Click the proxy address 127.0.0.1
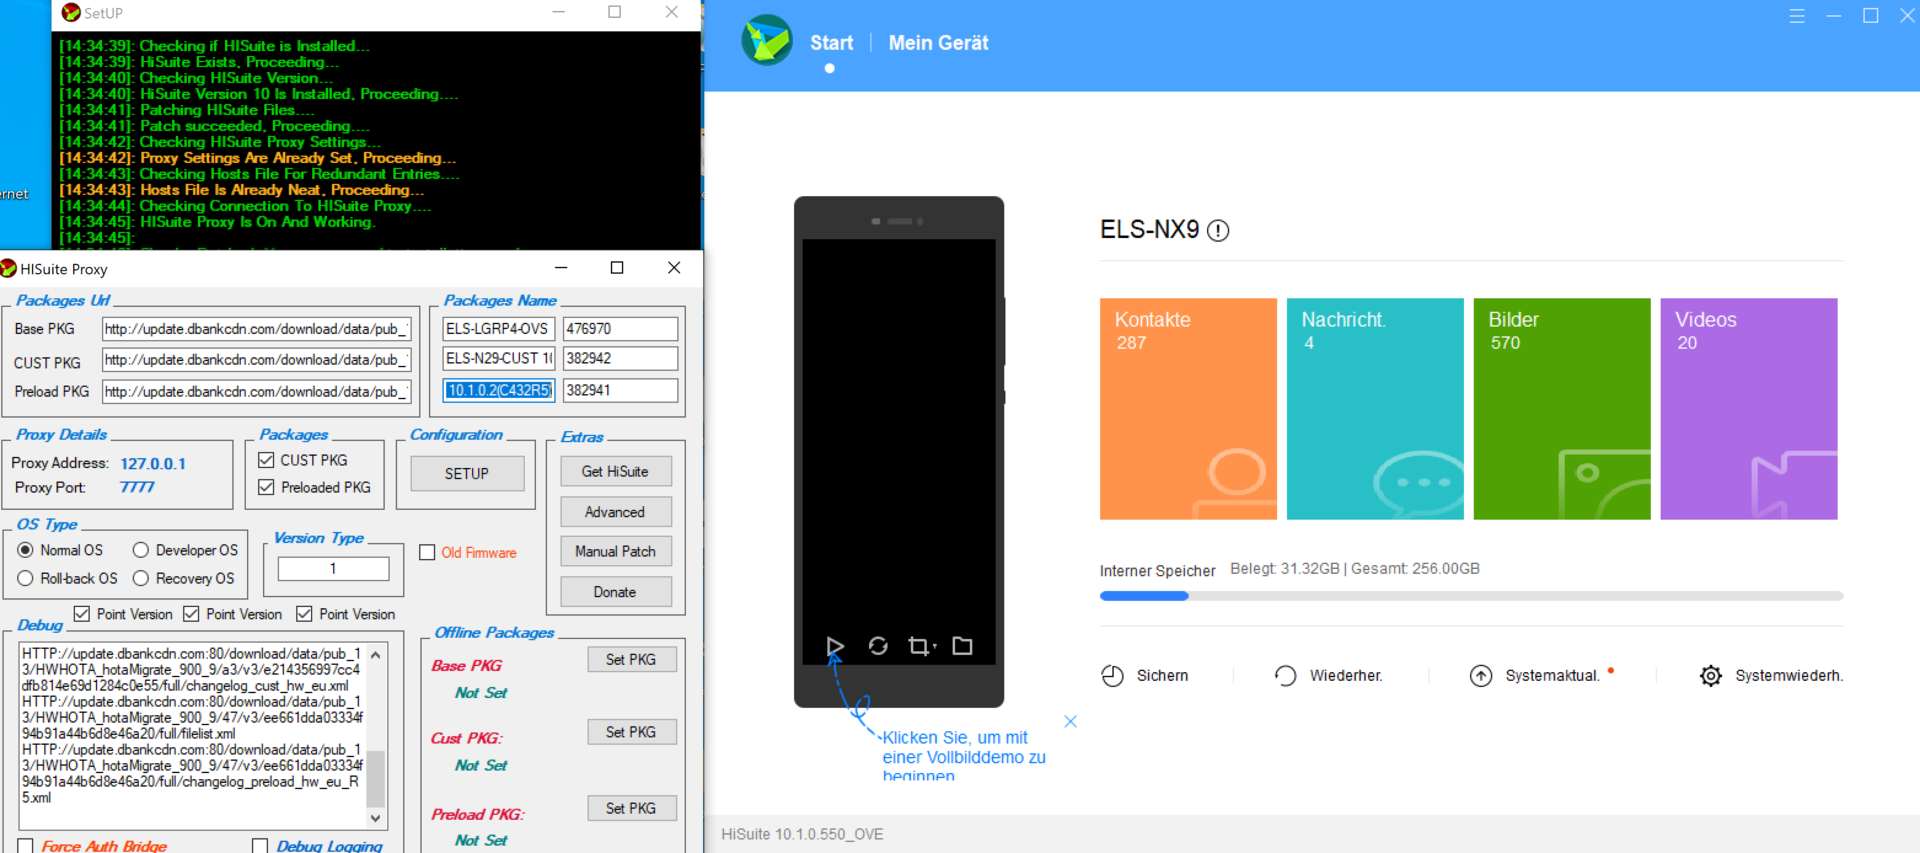 [153, 464]
